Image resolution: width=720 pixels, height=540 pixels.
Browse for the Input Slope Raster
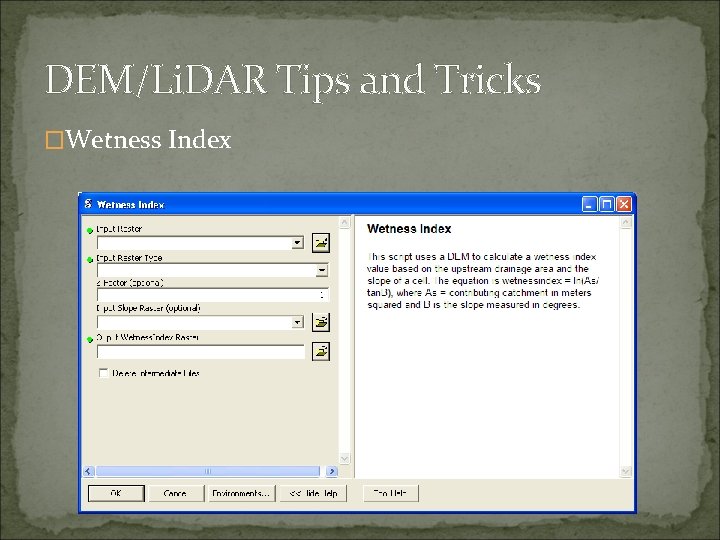click(x=321, y=322)
